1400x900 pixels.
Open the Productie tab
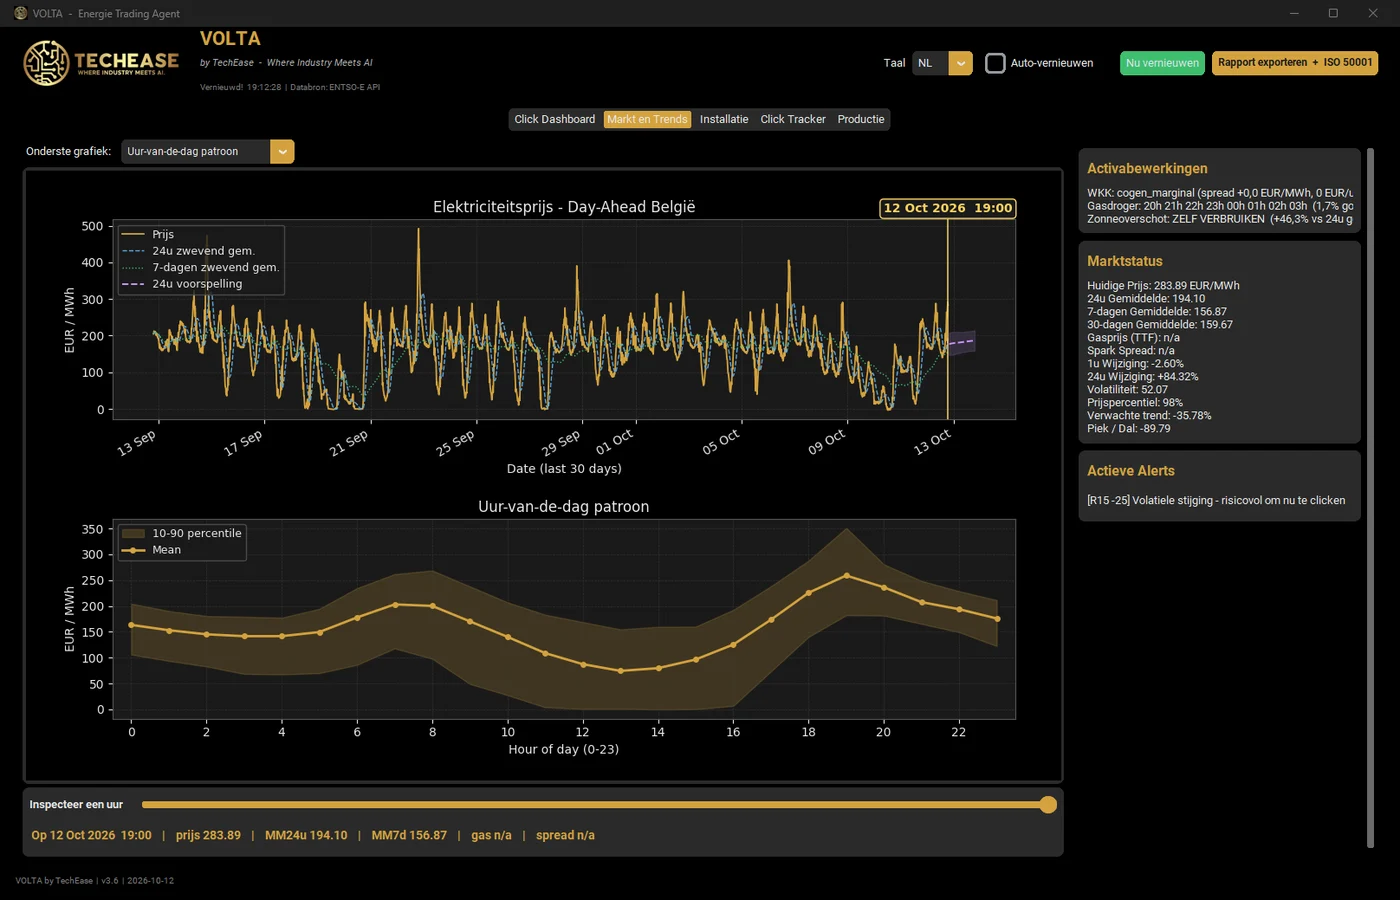tap(861, 119)
